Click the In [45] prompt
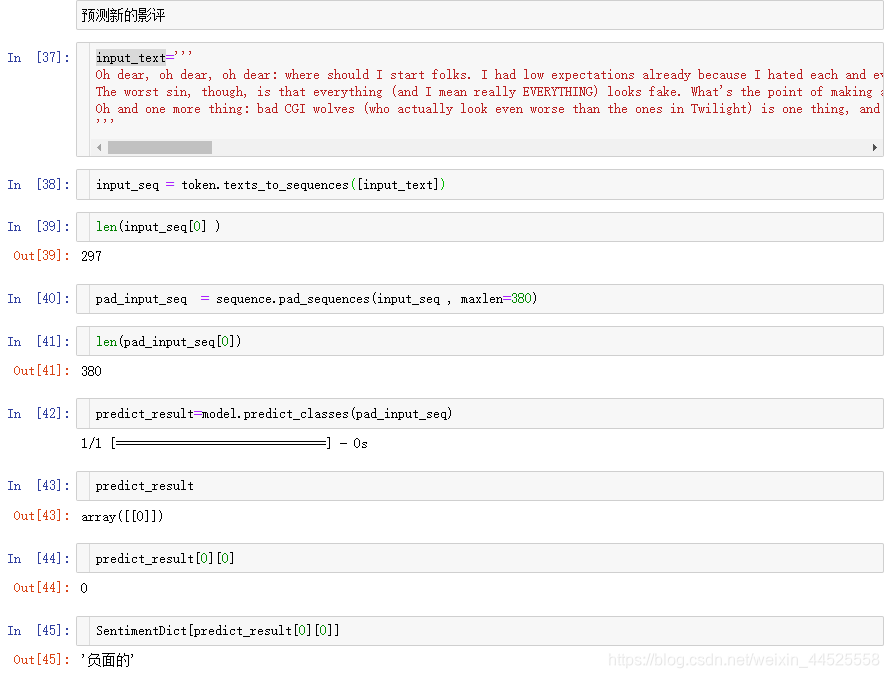Image resolution: width=889 pixels, height=678 pixels. tap(39, 630)
